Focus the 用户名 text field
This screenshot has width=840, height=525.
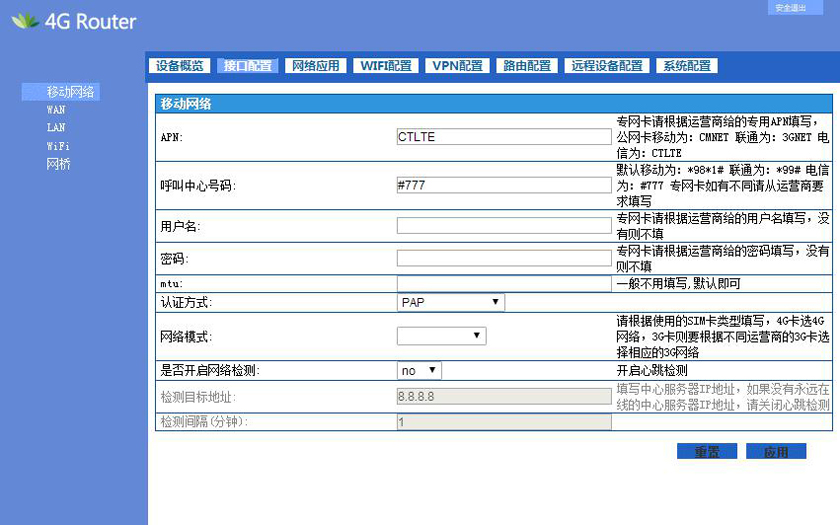(x=503, y=226)
